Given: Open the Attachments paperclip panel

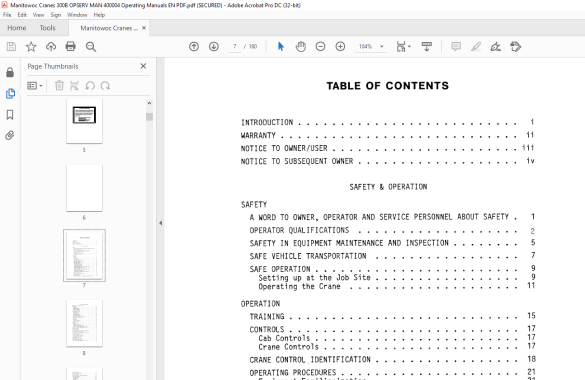Looking at the screenshot, I should coord(10,135).
